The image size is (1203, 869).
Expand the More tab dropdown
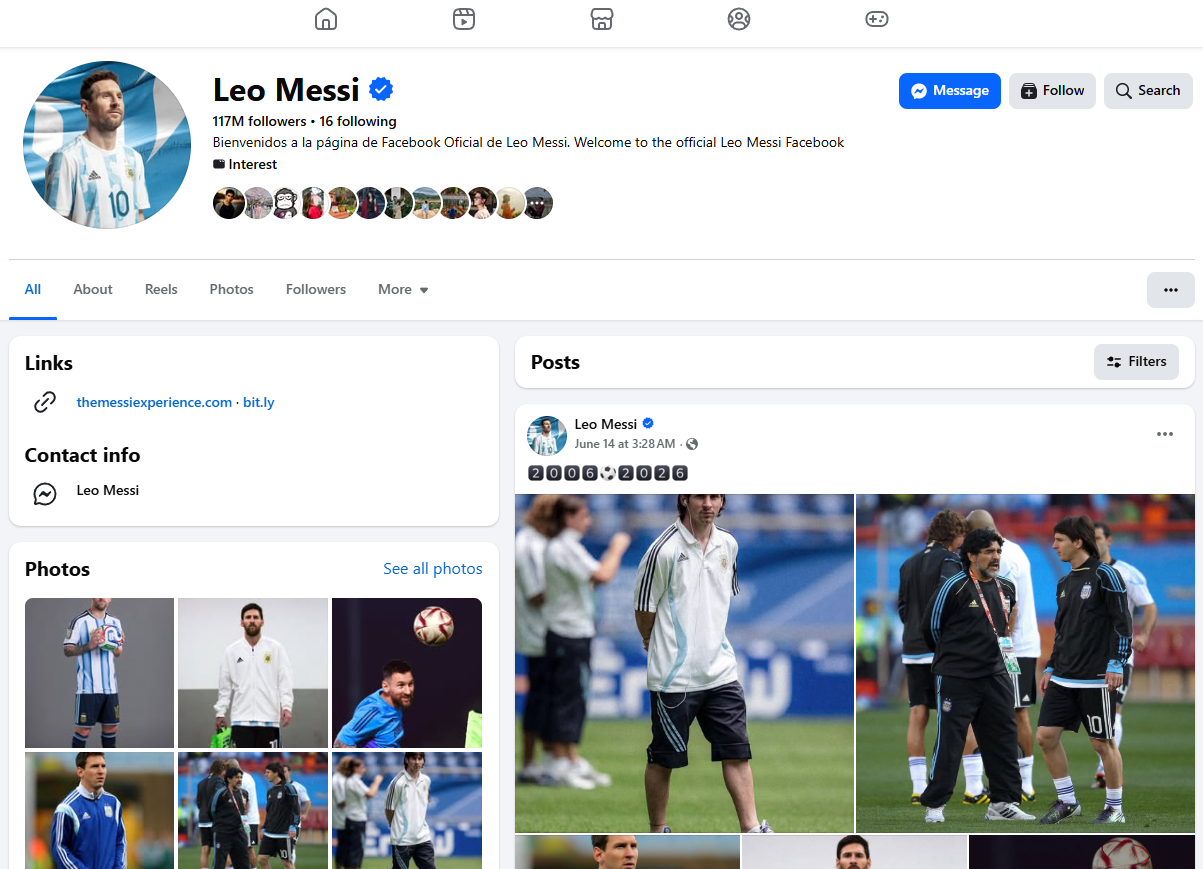pos(403,289)
